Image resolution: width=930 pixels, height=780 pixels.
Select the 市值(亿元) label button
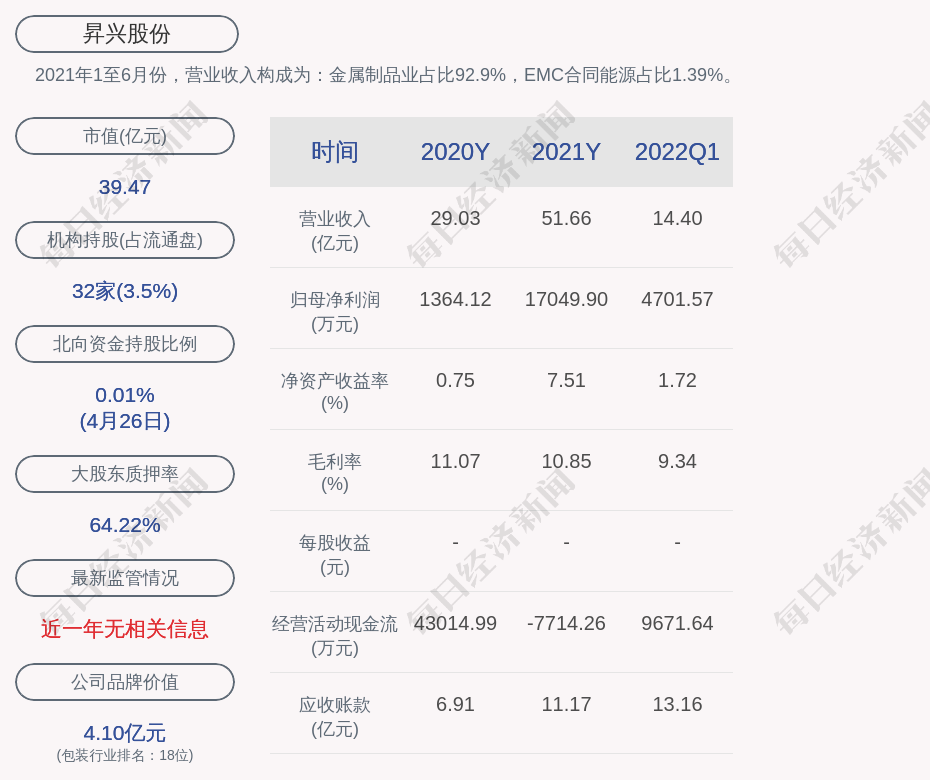click(125, 136)
